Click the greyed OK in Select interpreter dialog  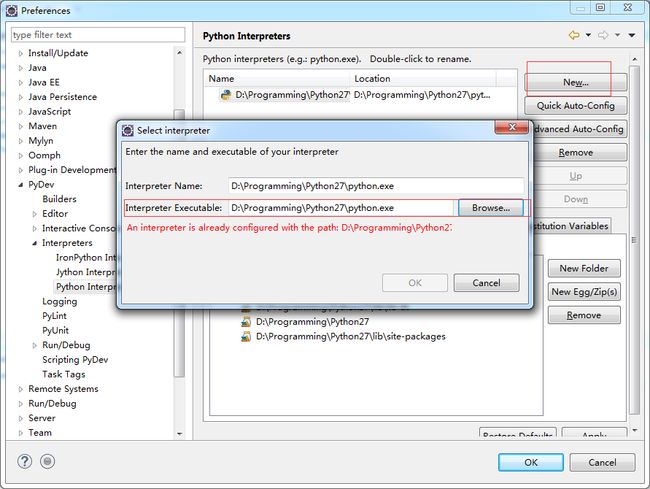pos(415,283)
